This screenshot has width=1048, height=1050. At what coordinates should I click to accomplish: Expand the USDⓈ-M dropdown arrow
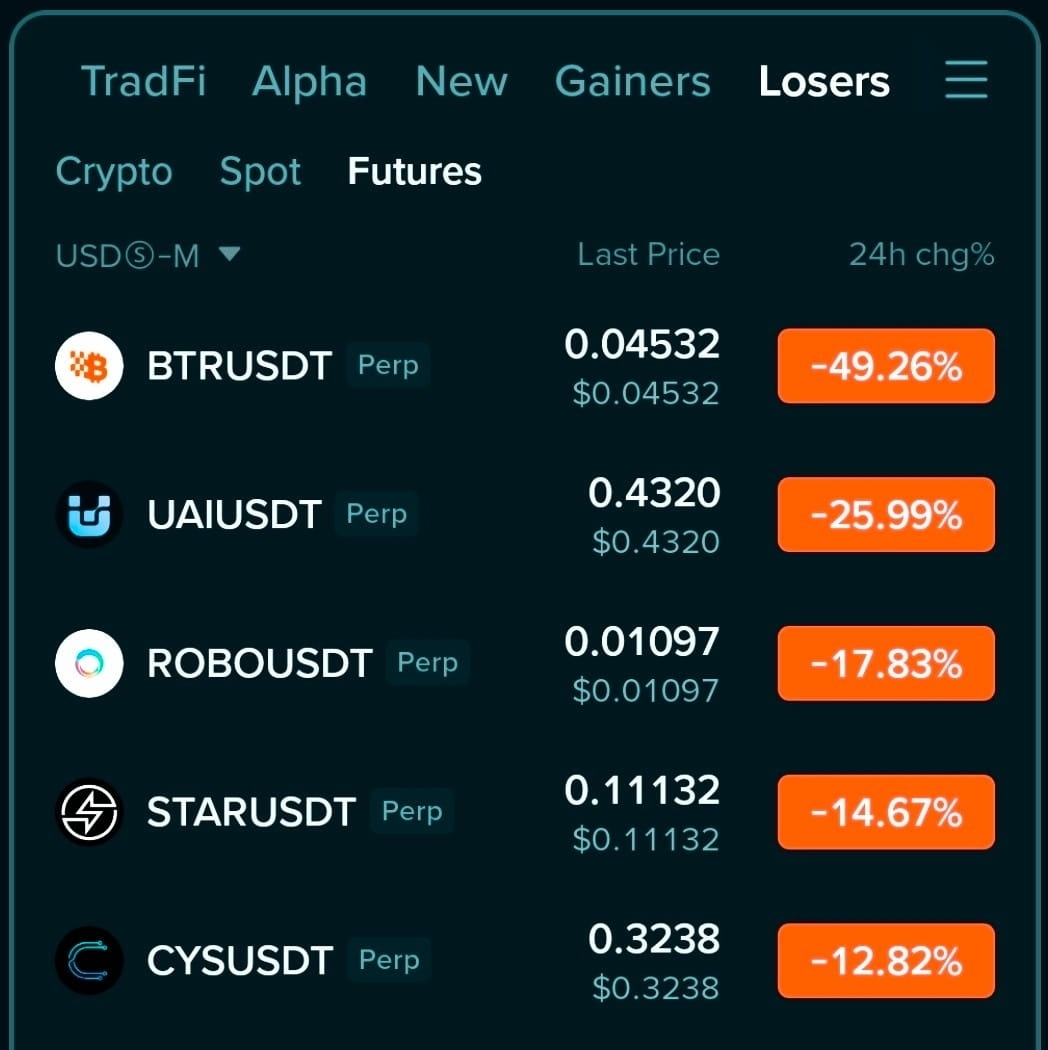[230, 254]
